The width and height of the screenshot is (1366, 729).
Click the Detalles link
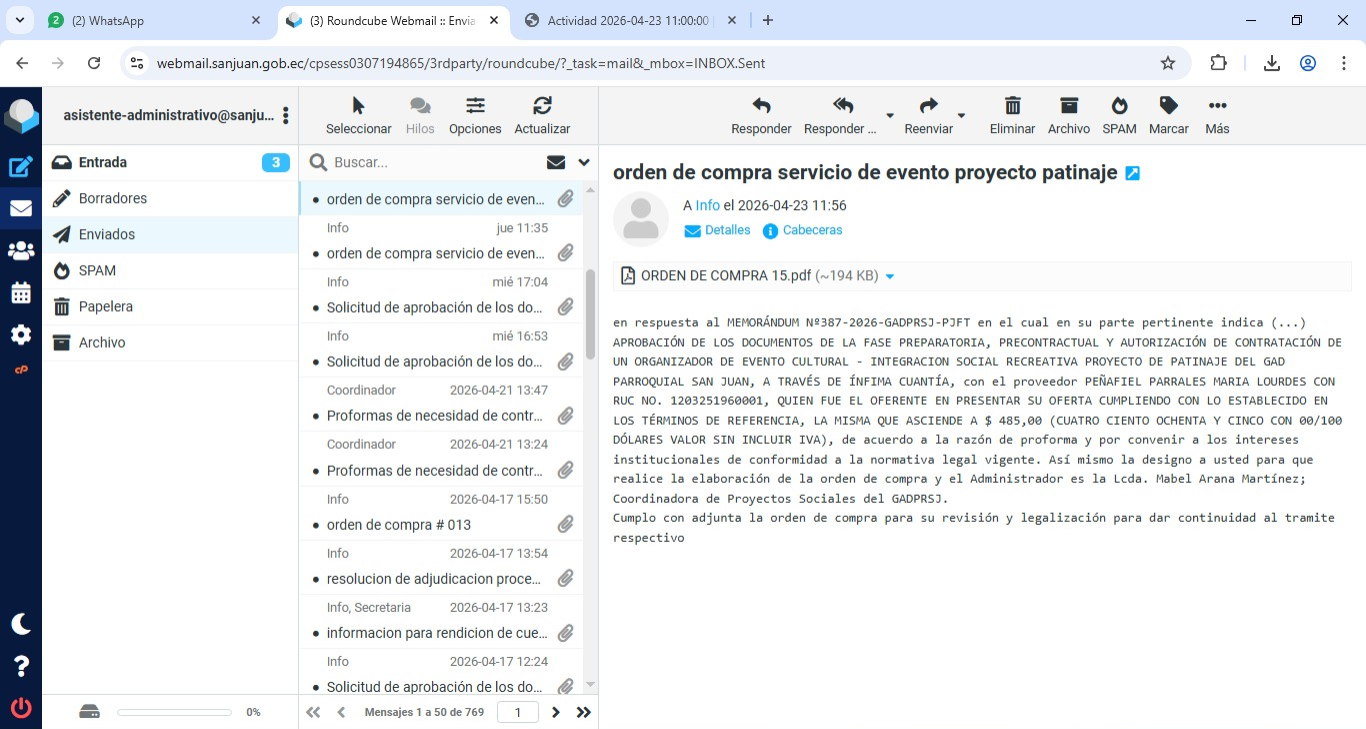pyautogui.click(x=727, y=230)
